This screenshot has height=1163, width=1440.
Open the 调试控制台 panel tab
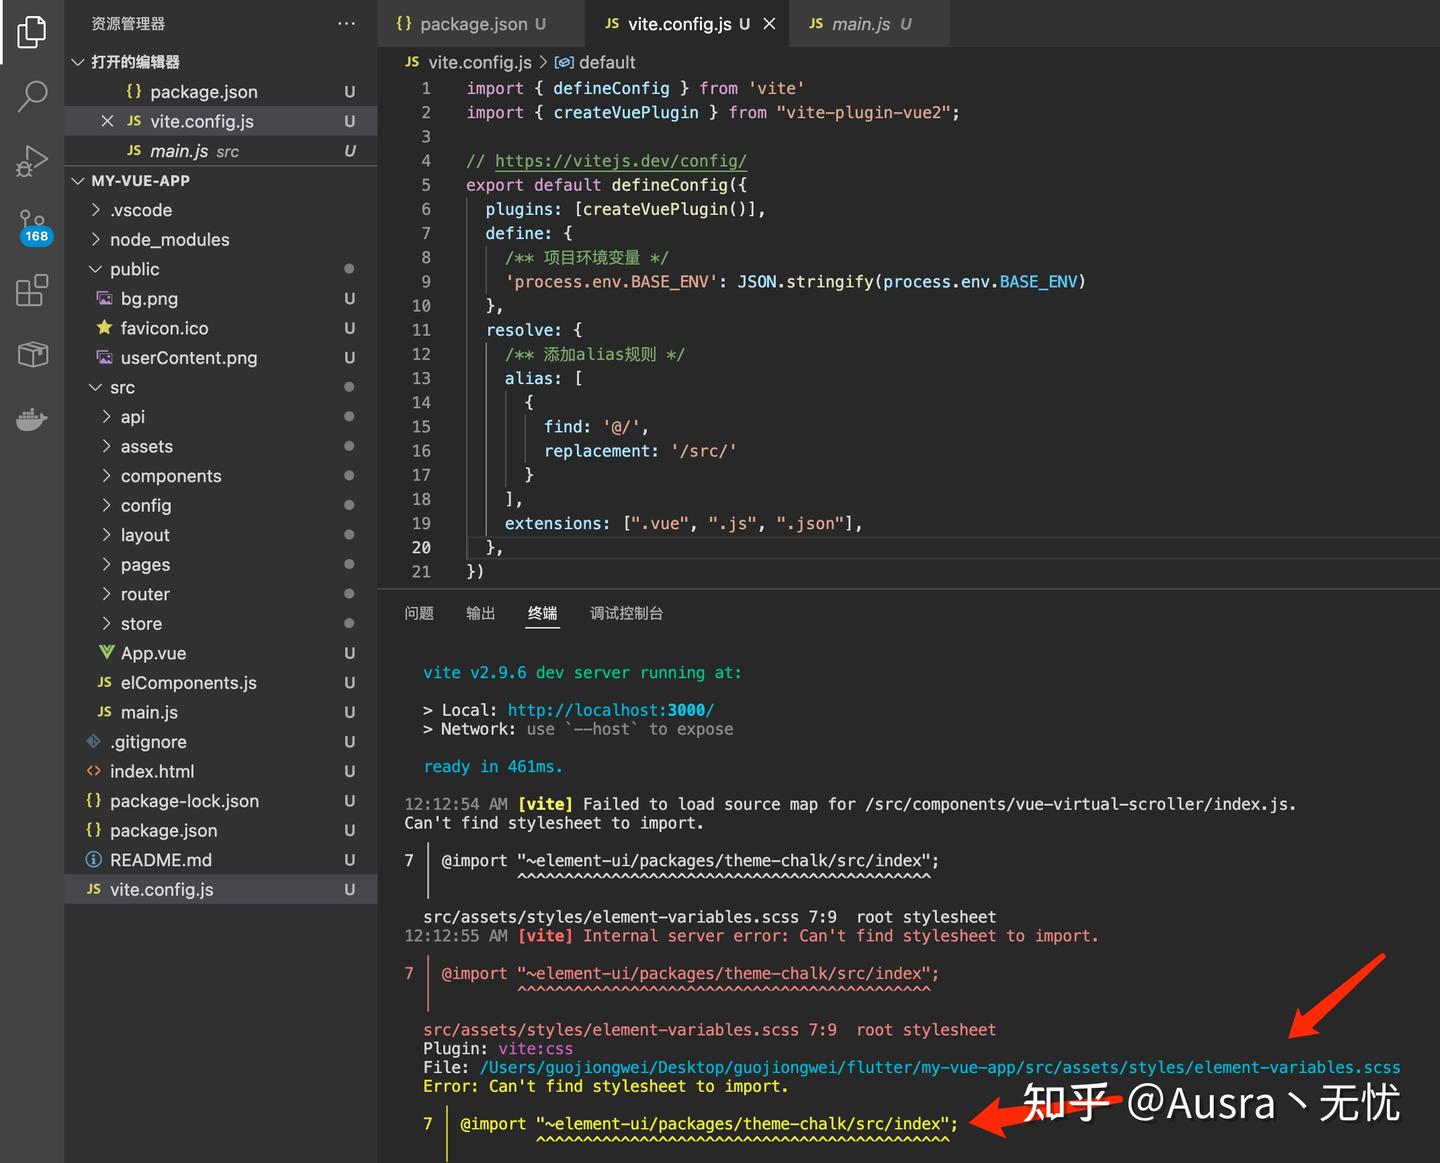(626, 613)
